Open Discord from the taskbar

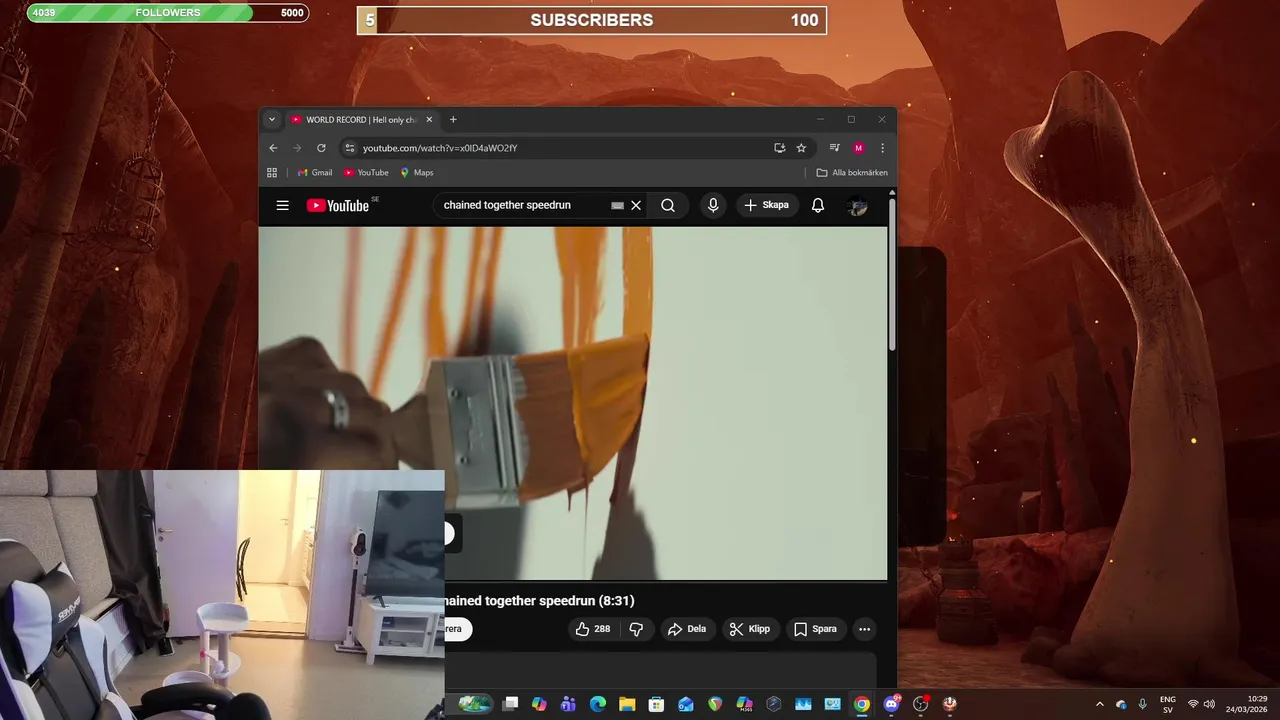click(891, 704)
